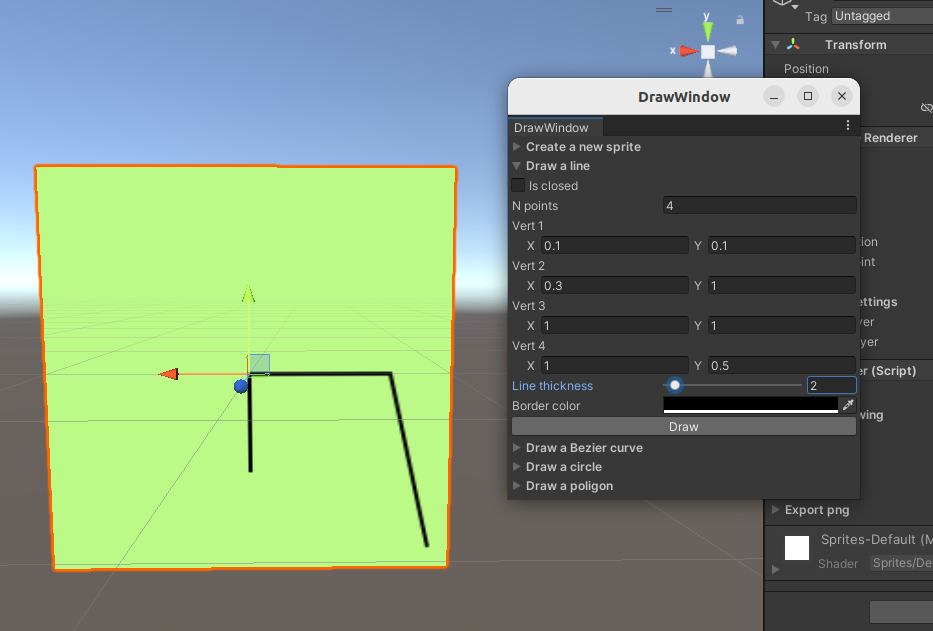933x631 pixels.
Task: Toggle the constrained proportions link icon
Action: [926, 108]
